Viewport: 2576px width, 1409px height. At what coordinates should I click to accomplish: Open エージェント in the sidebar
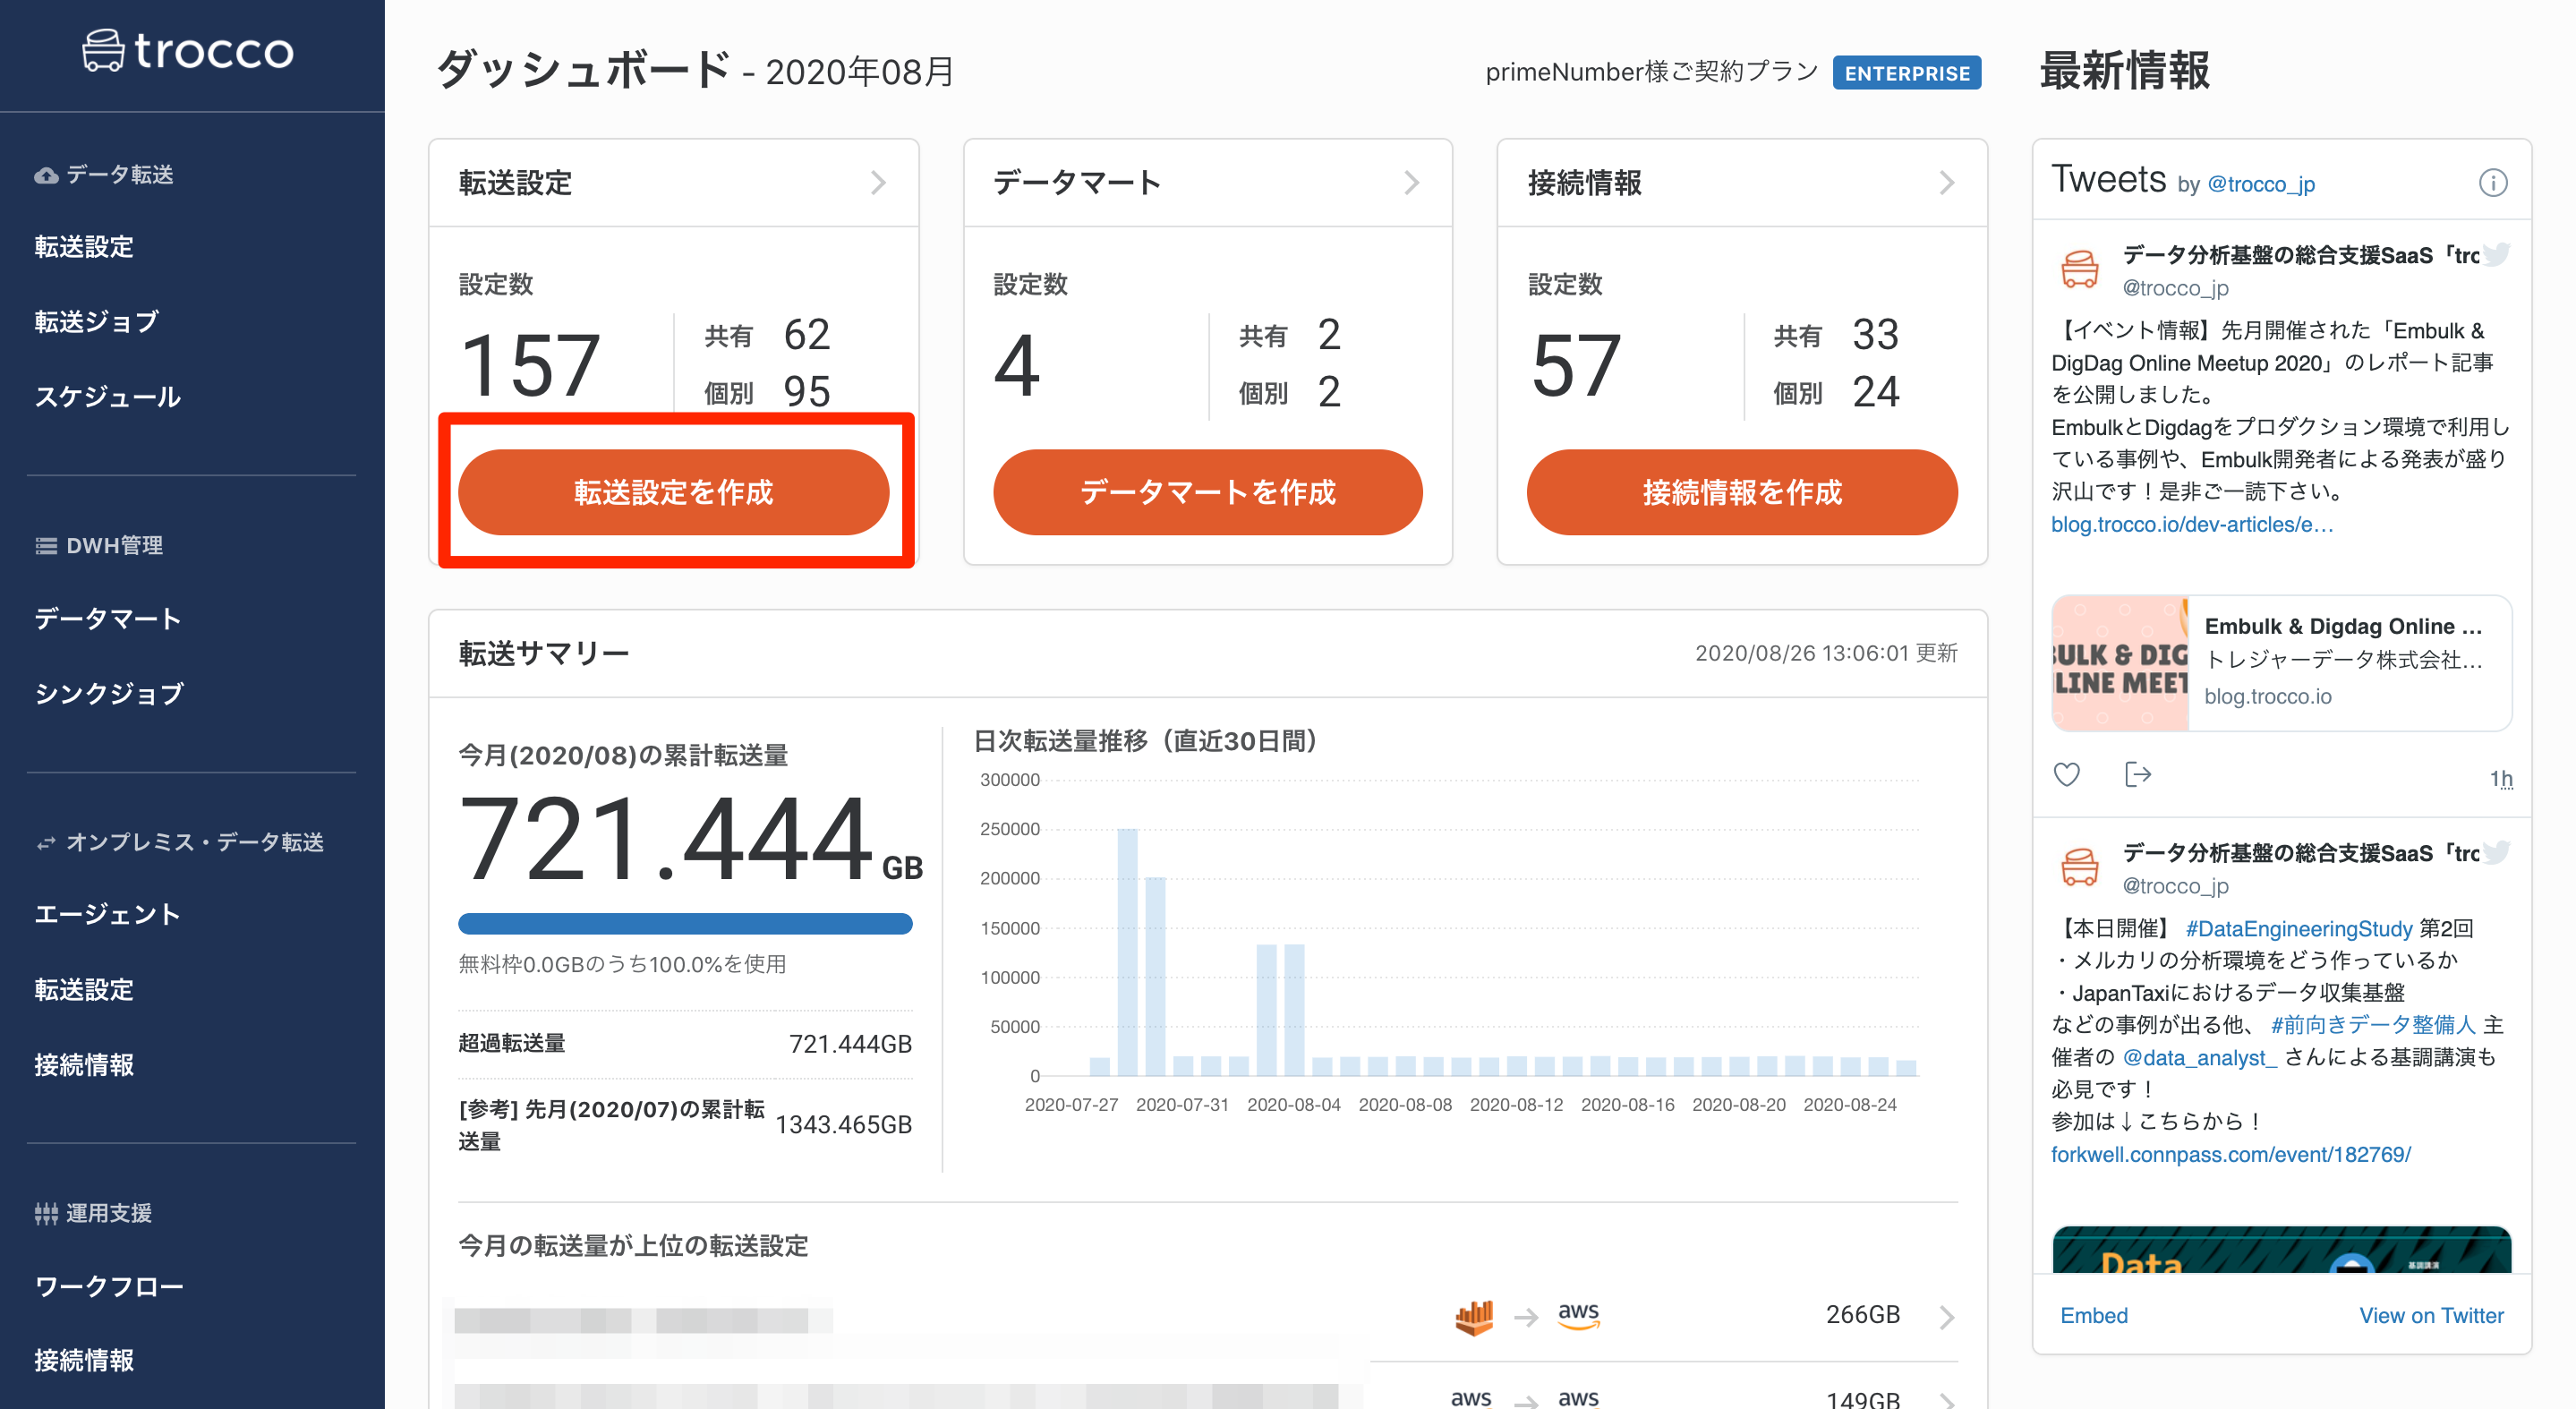pos(108,914)
